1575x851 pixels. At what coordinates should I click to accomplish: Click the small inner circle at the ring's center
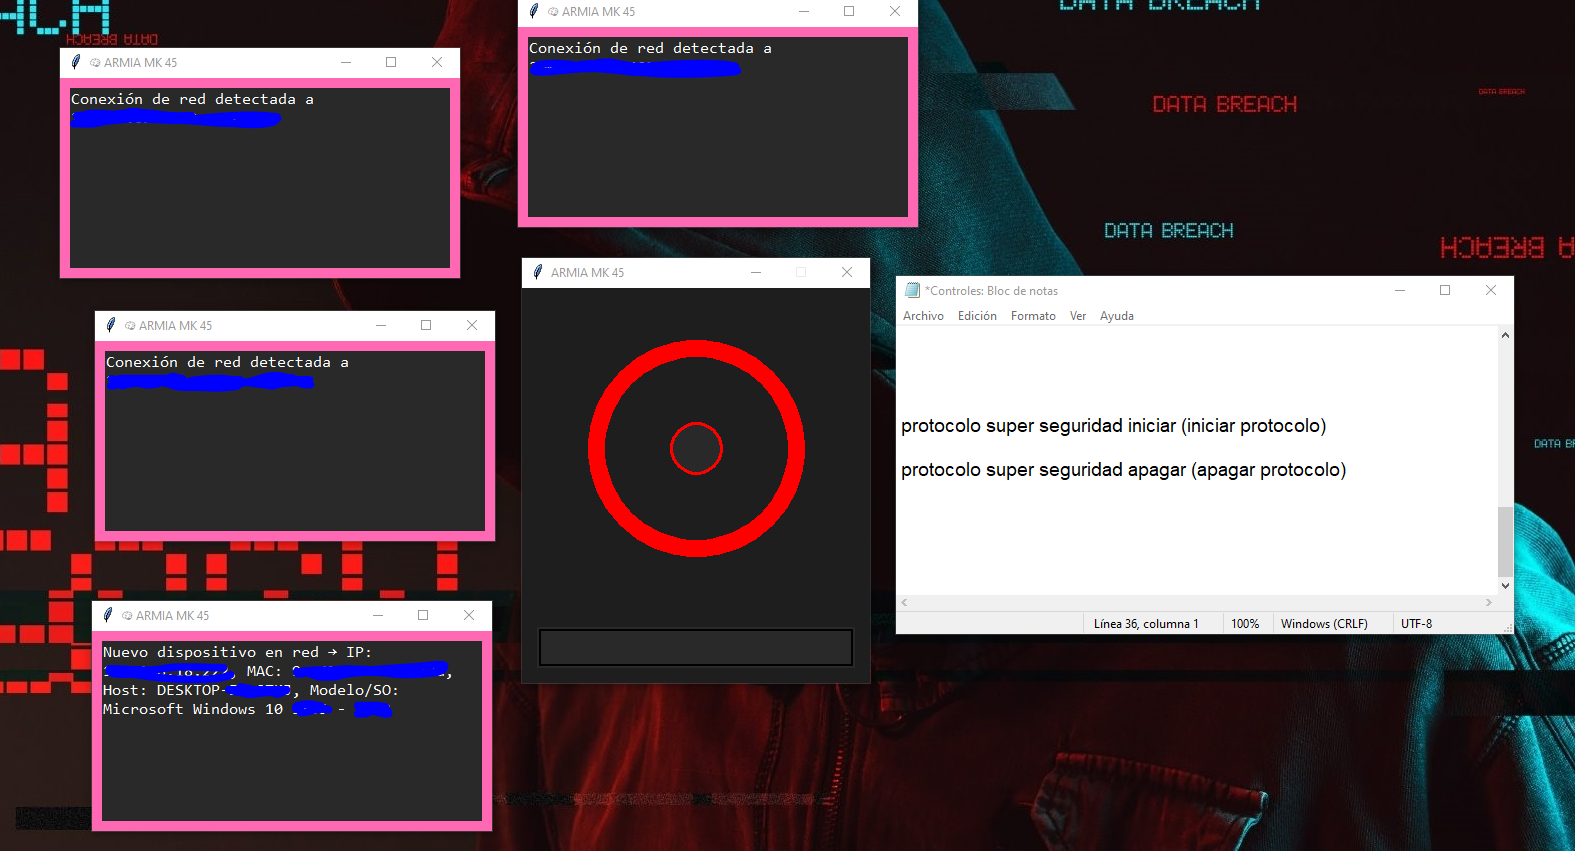point(696,449)
